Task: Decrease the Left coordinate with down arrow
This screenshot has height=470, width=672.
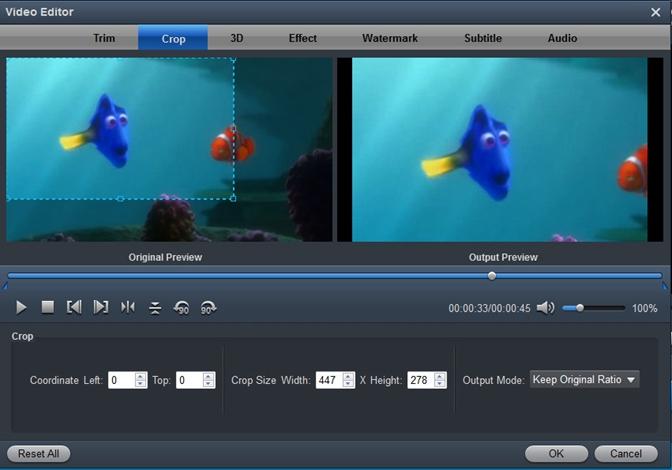Action: pos(141,384)
